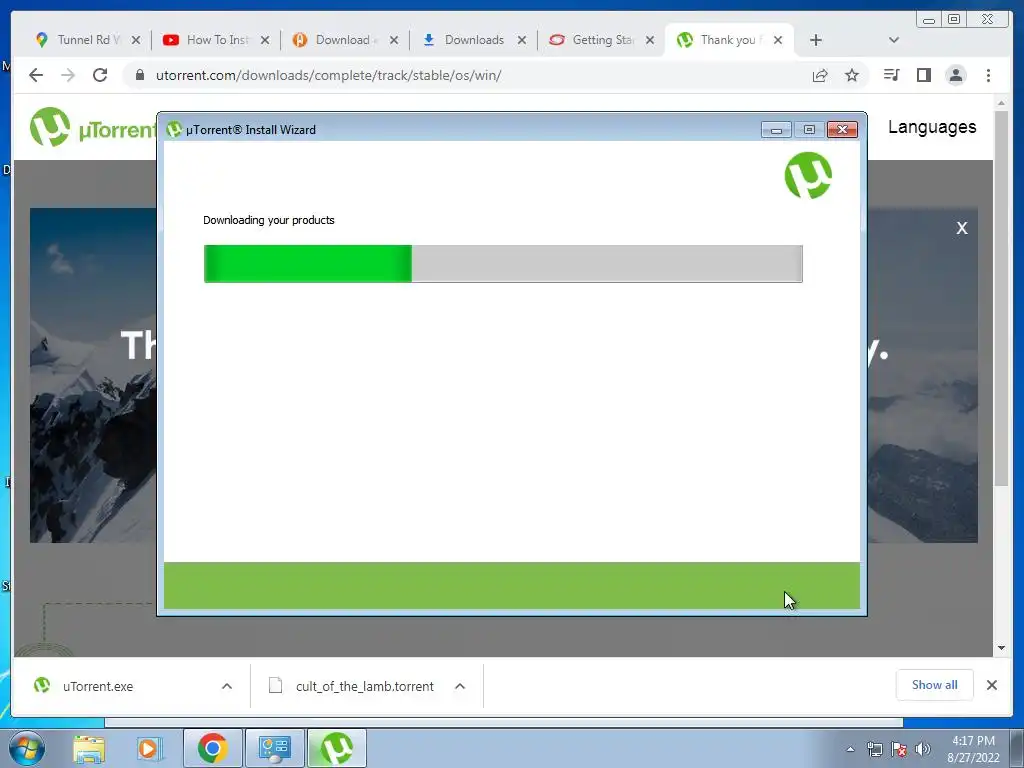The width and height of the screenshot is (1024, 768).
Task: Open Chrome's three-dot menu
Action: [x=988, y=75]
